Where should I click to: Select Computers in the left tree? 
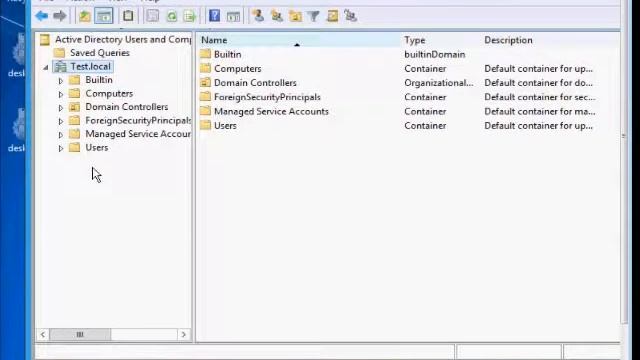[109, 93]
